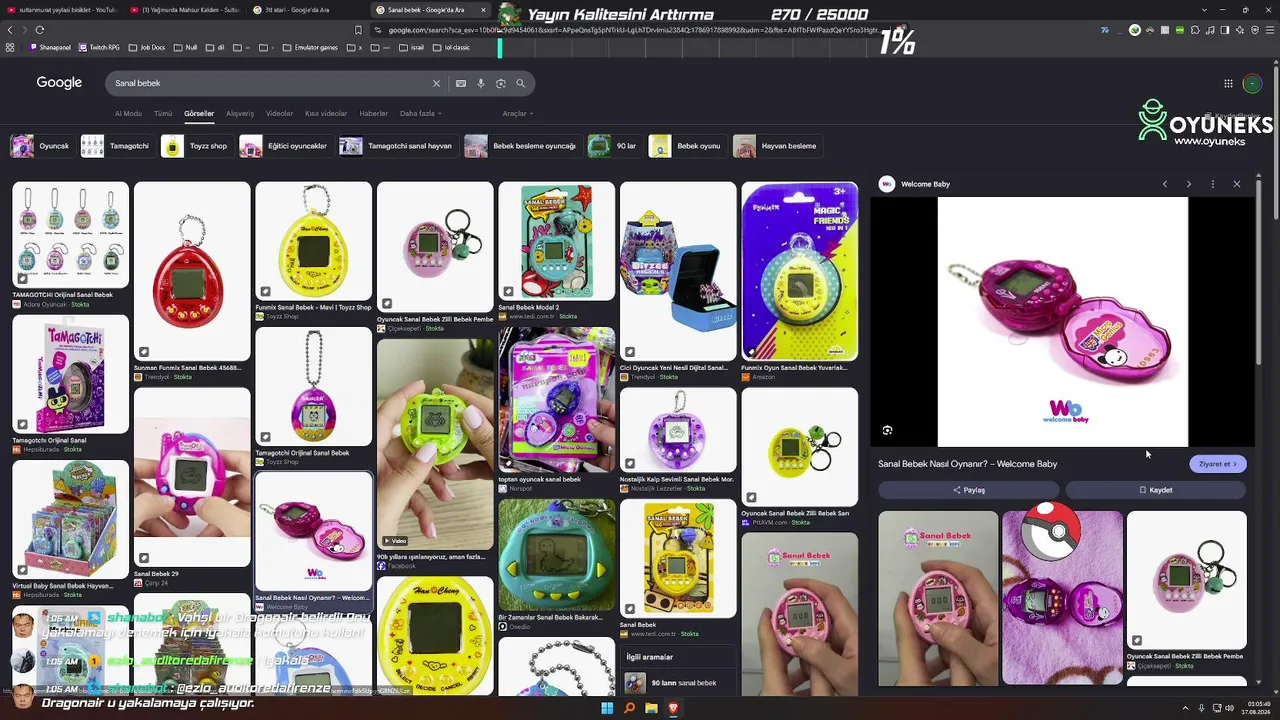
Task: Open the 'Sanal Bebek Nasıl Oynanır?' title link
Action: (x=967, y=464)
